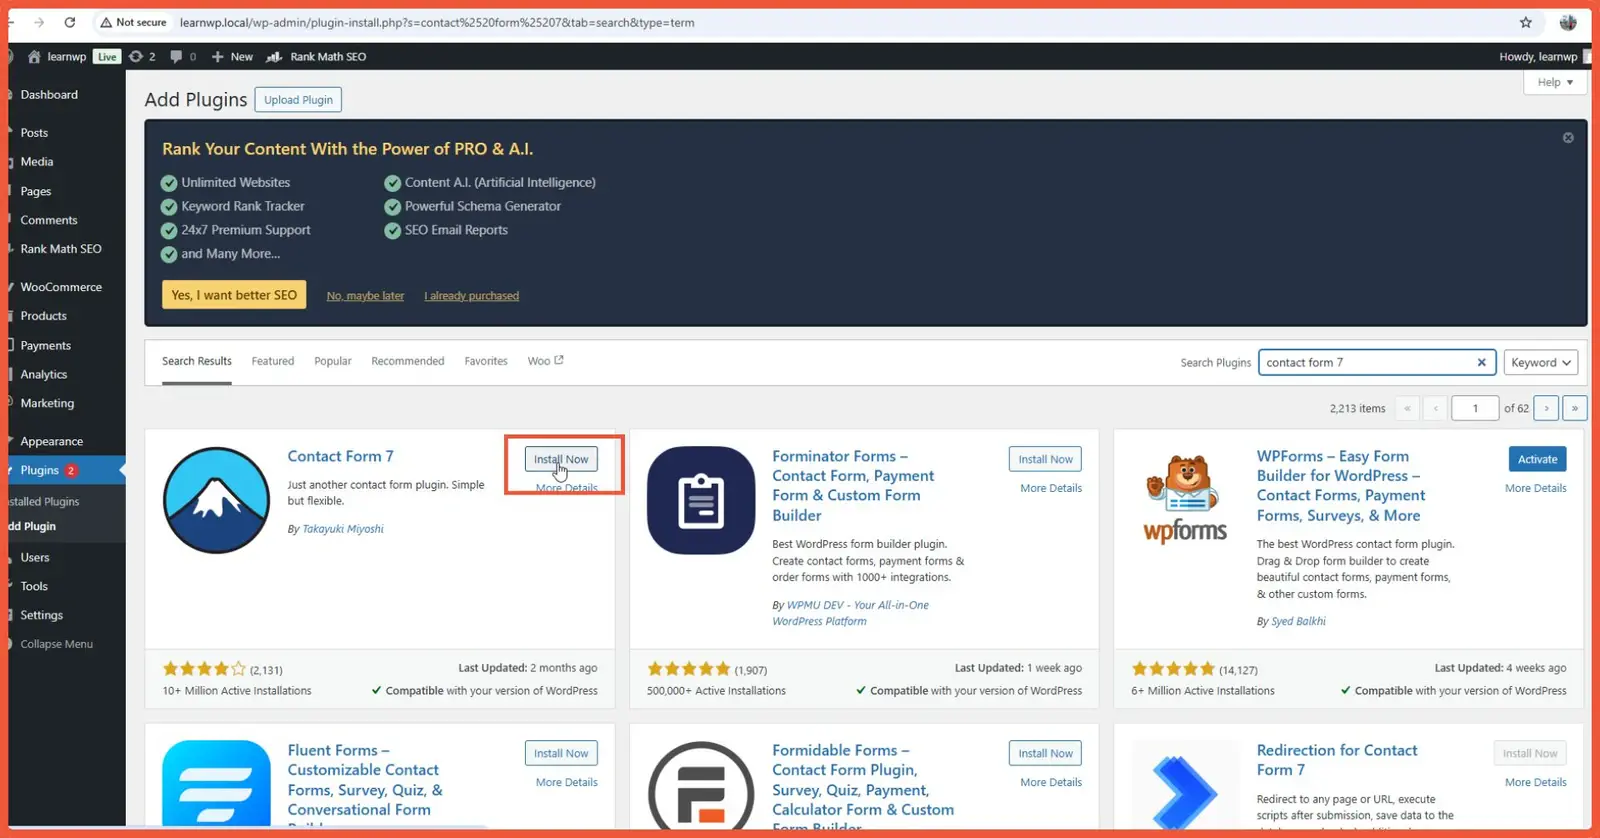
Task: Jump to last page of plugin results
Action: (1574, 408)
